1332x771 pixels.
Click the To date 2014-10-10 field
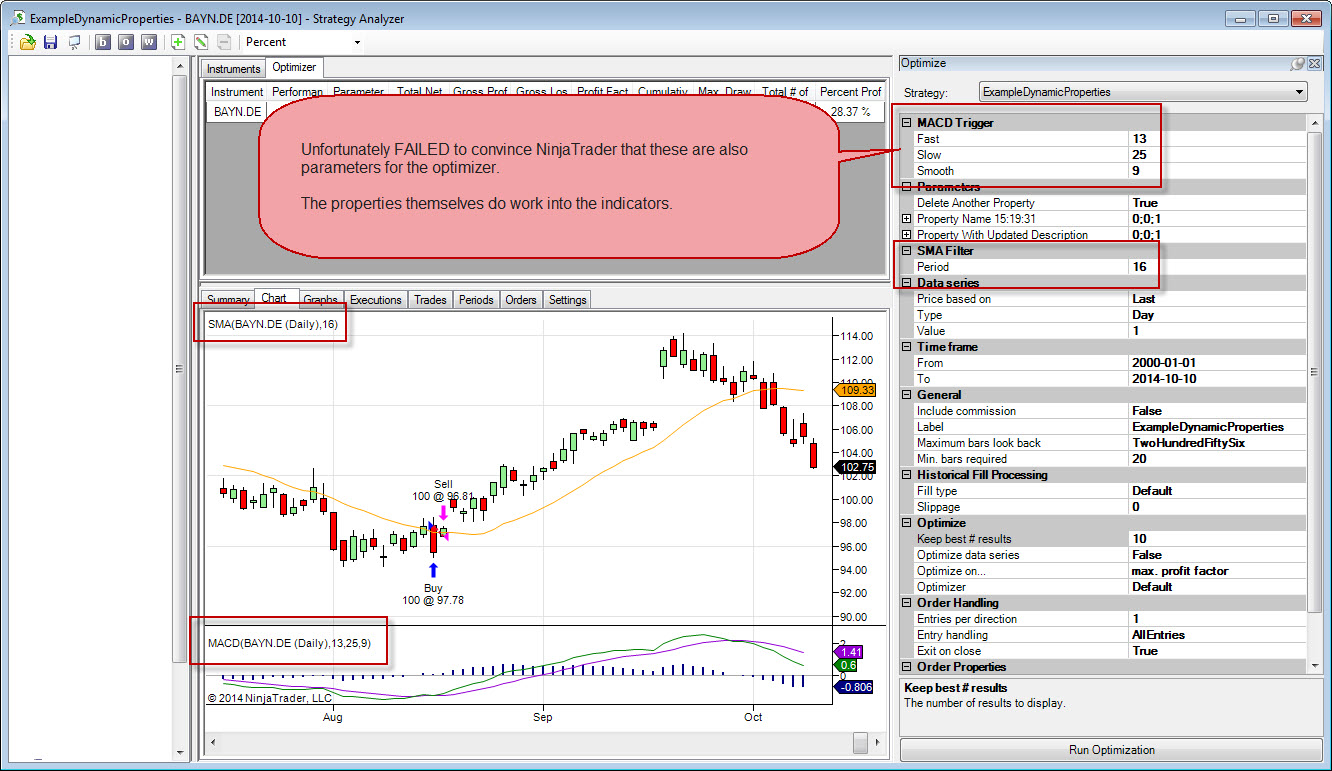1218,379
